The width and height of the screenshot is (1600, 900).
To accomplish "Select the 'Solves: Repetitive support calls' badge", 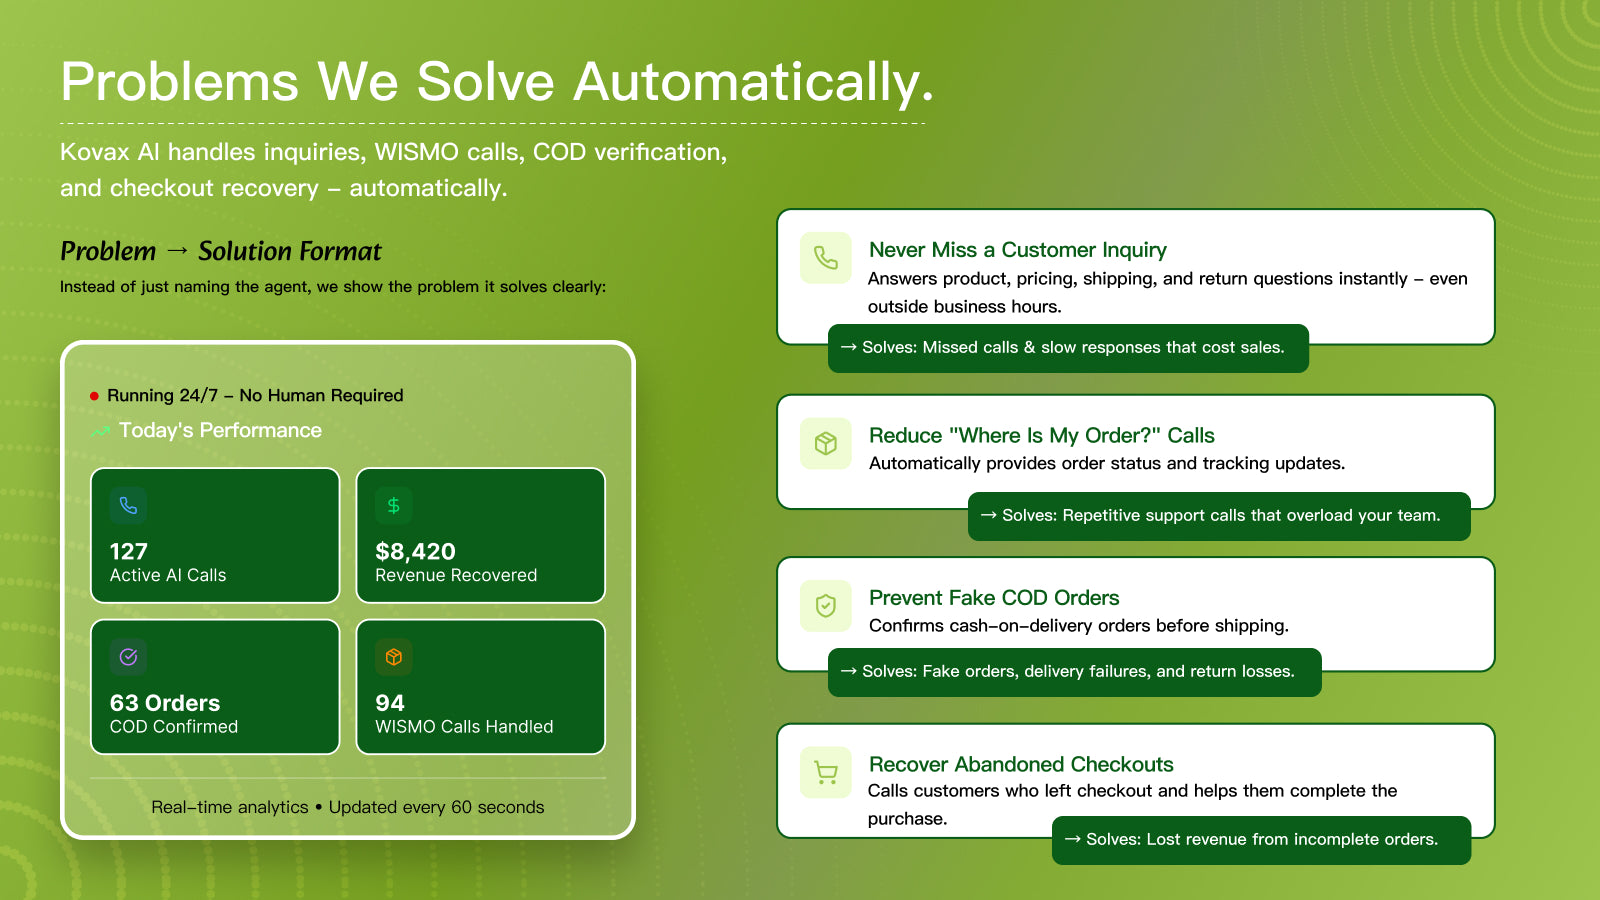I will coord(1219,516).
